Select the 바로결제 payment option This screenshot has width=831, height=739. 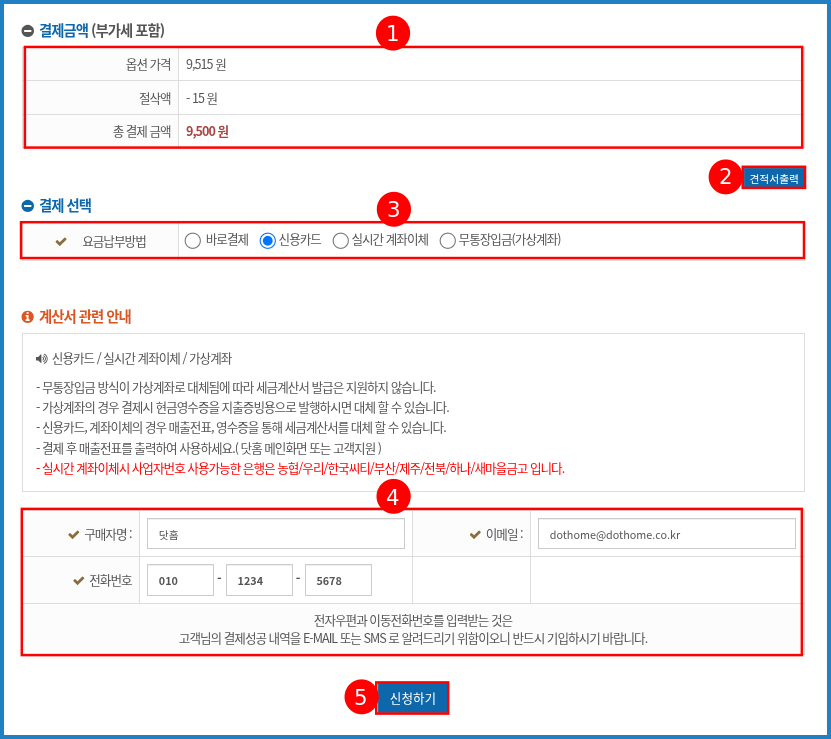click(x=193, y=240)
